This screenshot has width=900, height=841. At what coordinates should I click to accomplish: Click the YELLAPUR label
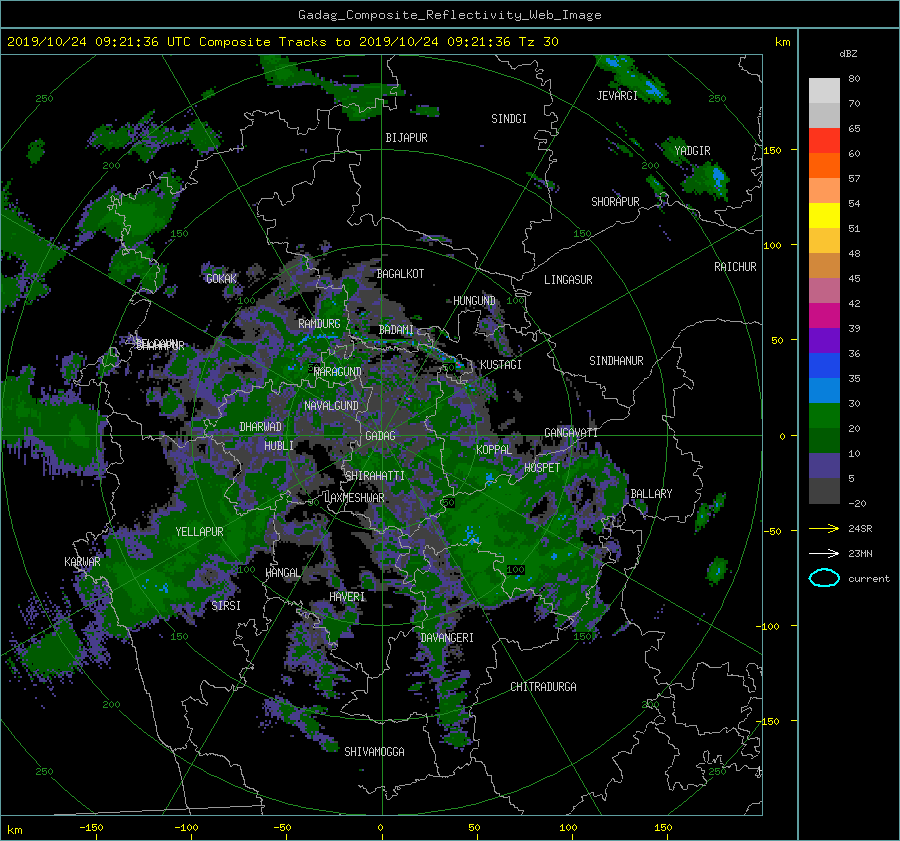click(x=200, y=532)
